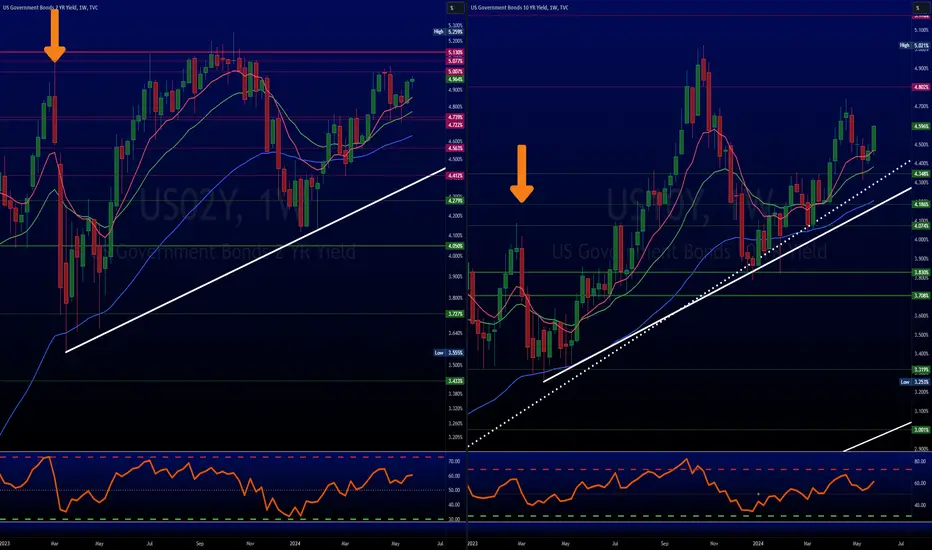Select the 3.001% price level label

click(921, 430)
